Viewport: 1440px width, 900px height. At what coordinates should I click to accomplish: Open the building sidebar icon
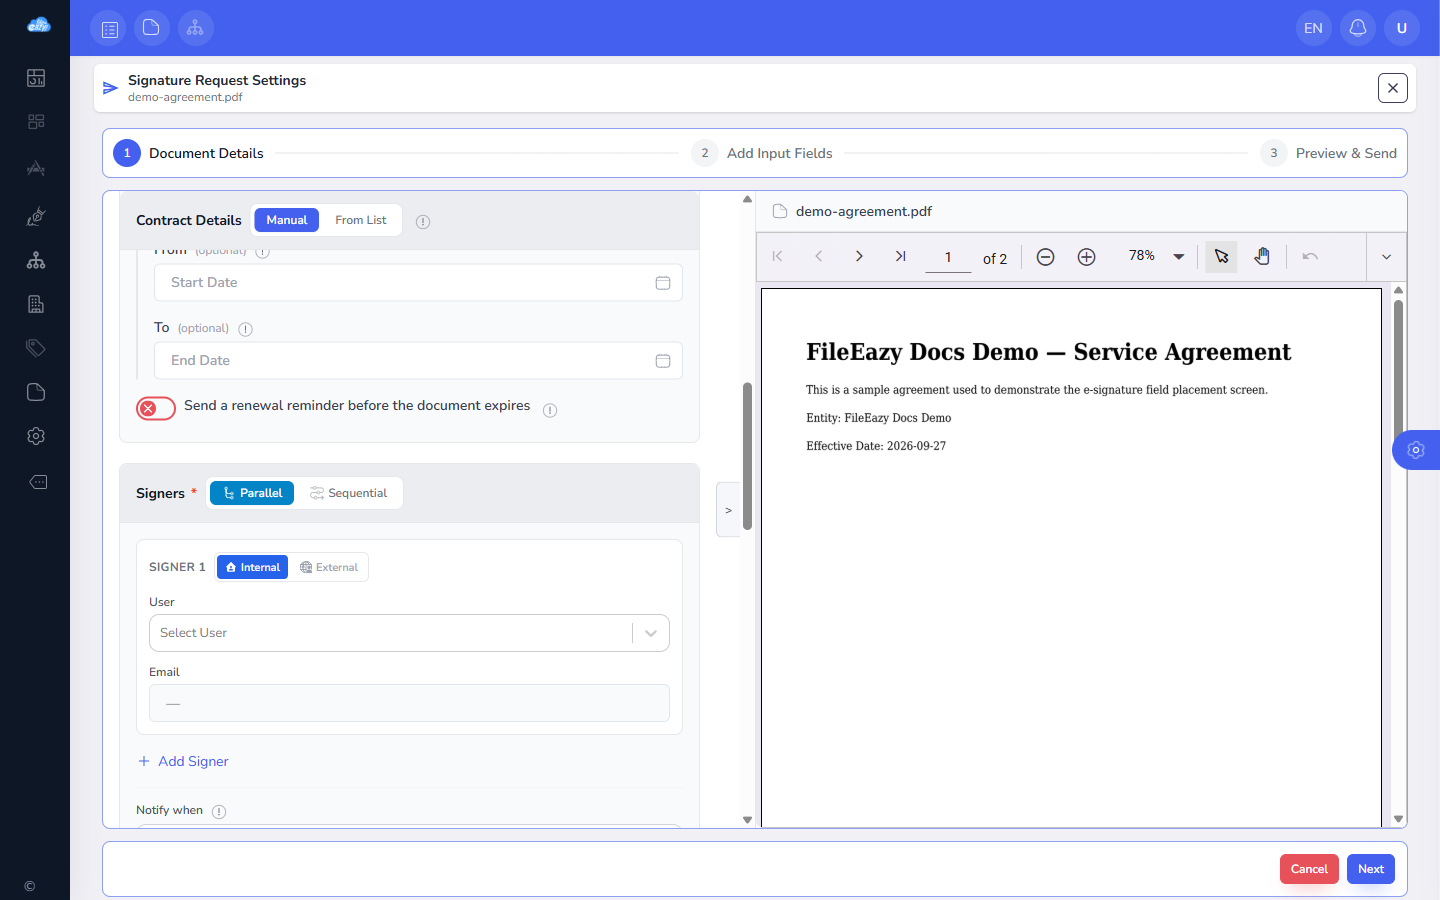(x=36, y=304)
